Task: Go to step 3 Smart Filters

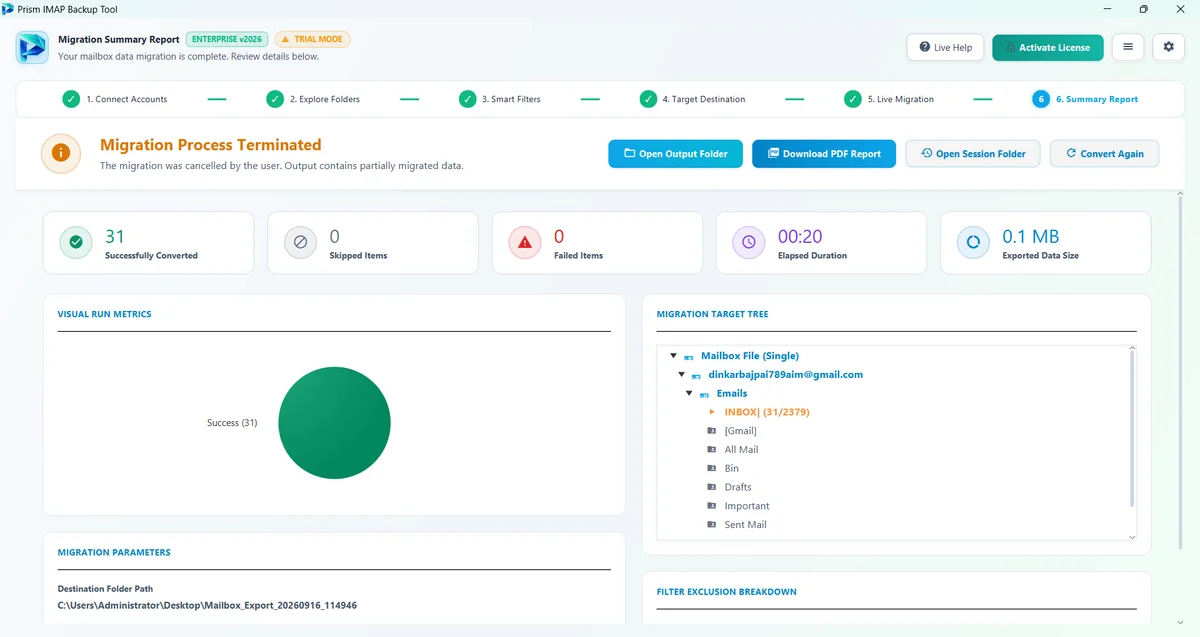Action: coord(499,99)
